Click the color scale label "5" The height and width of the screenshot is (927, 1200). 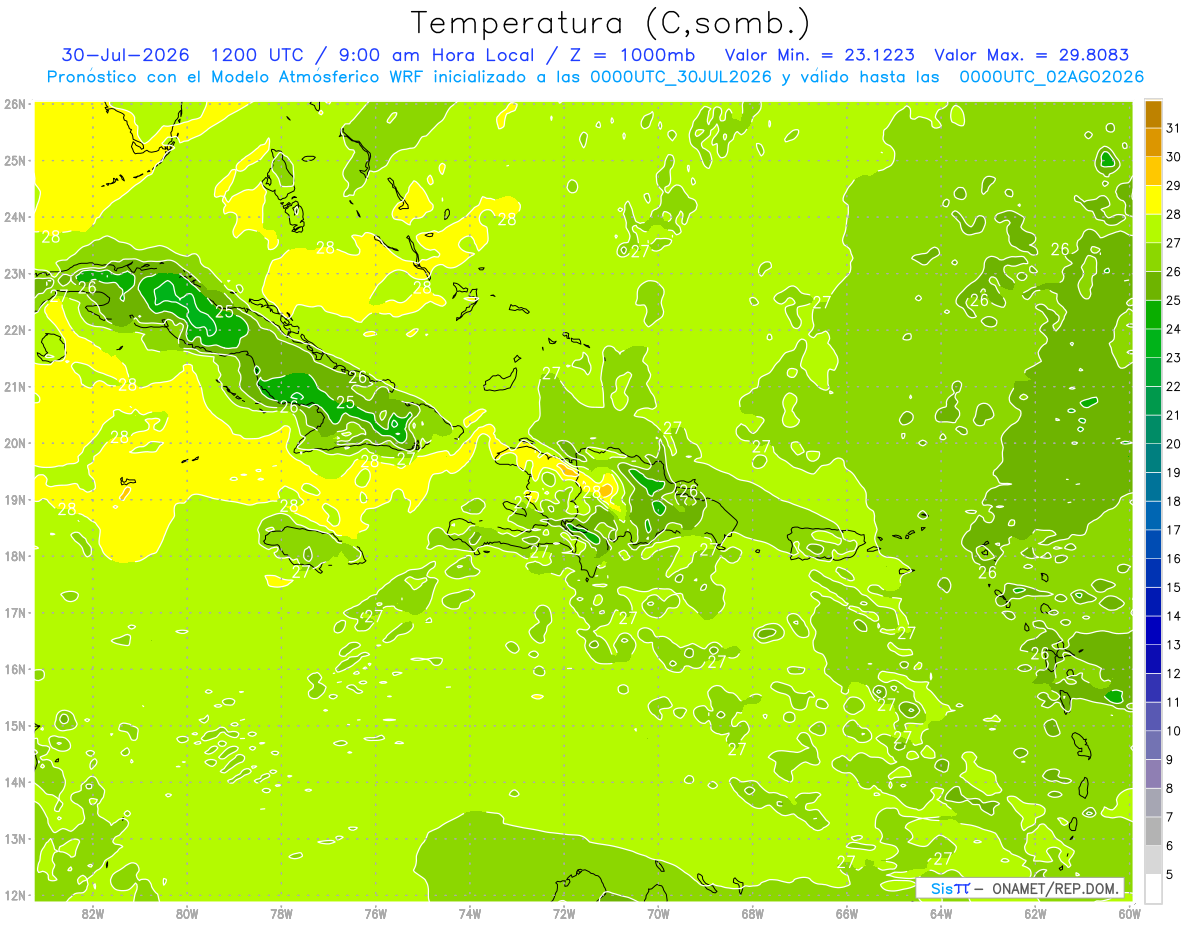pos(1170,875)
